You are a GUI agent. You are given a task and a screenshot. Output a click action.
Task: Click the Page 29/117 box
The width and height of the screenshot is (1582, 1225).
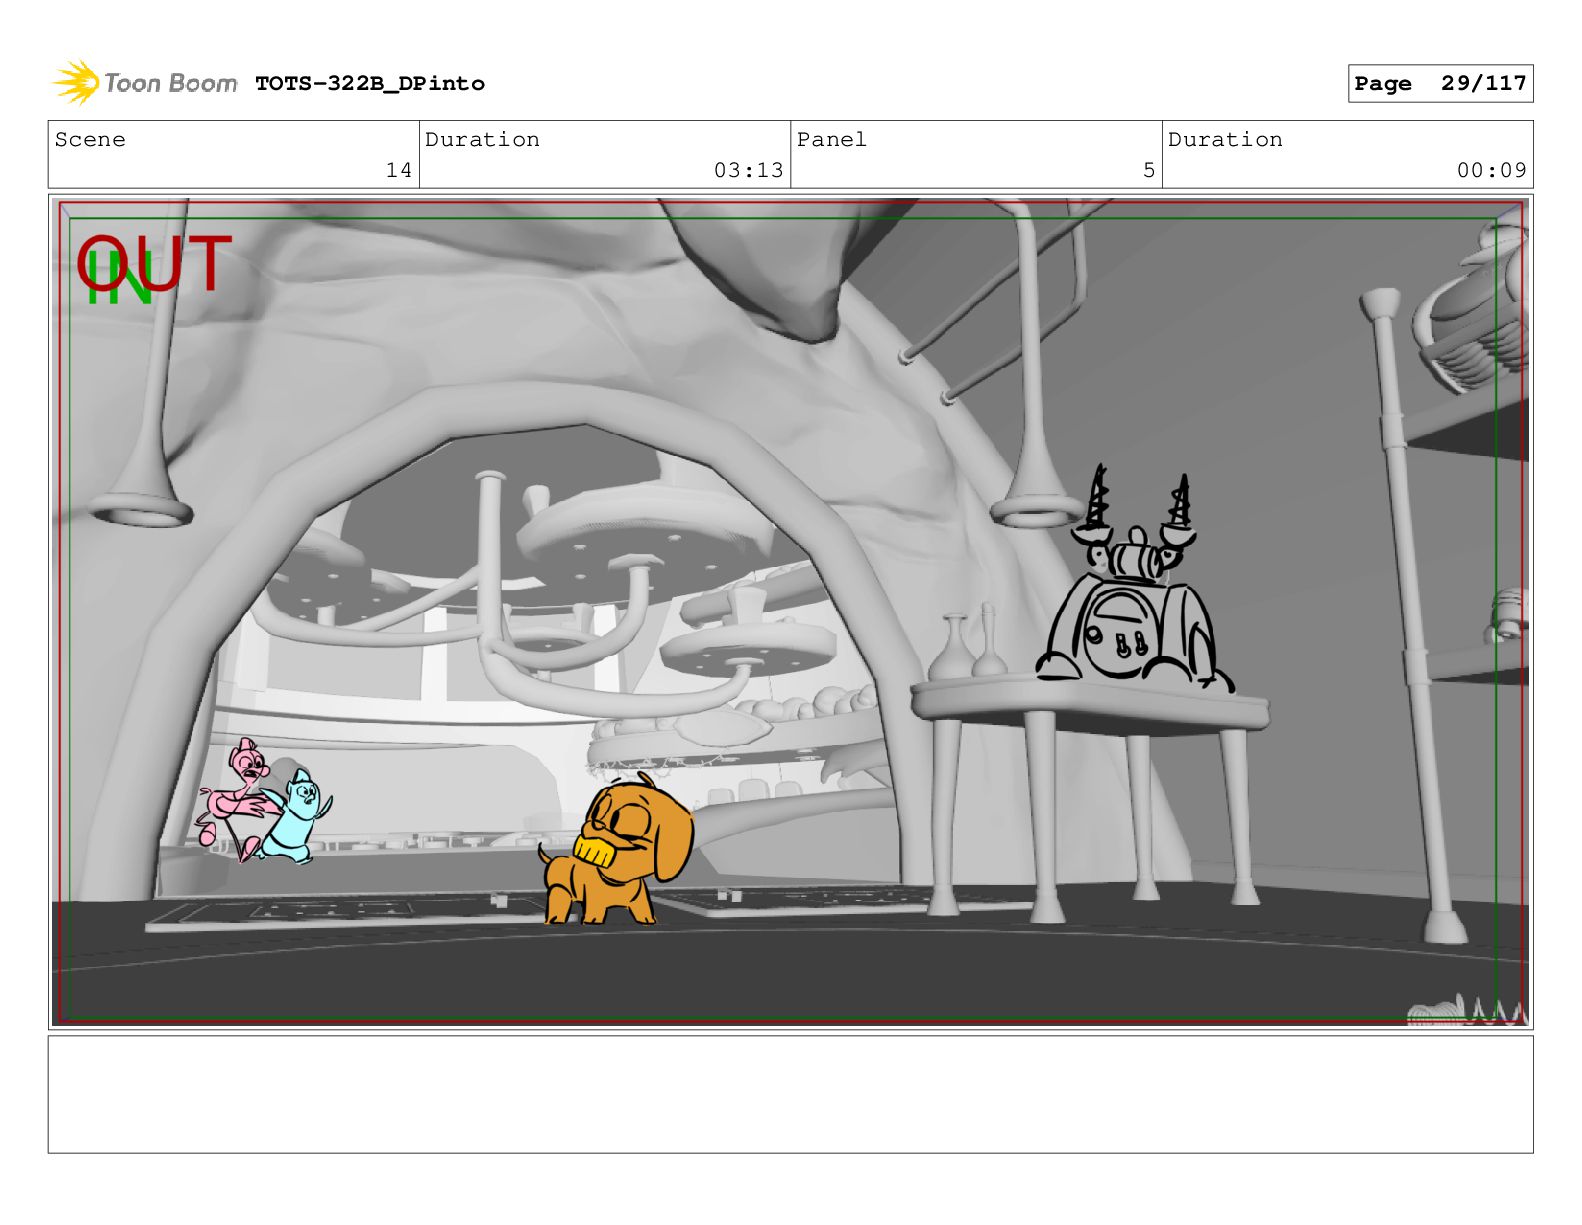point(1440,84)
